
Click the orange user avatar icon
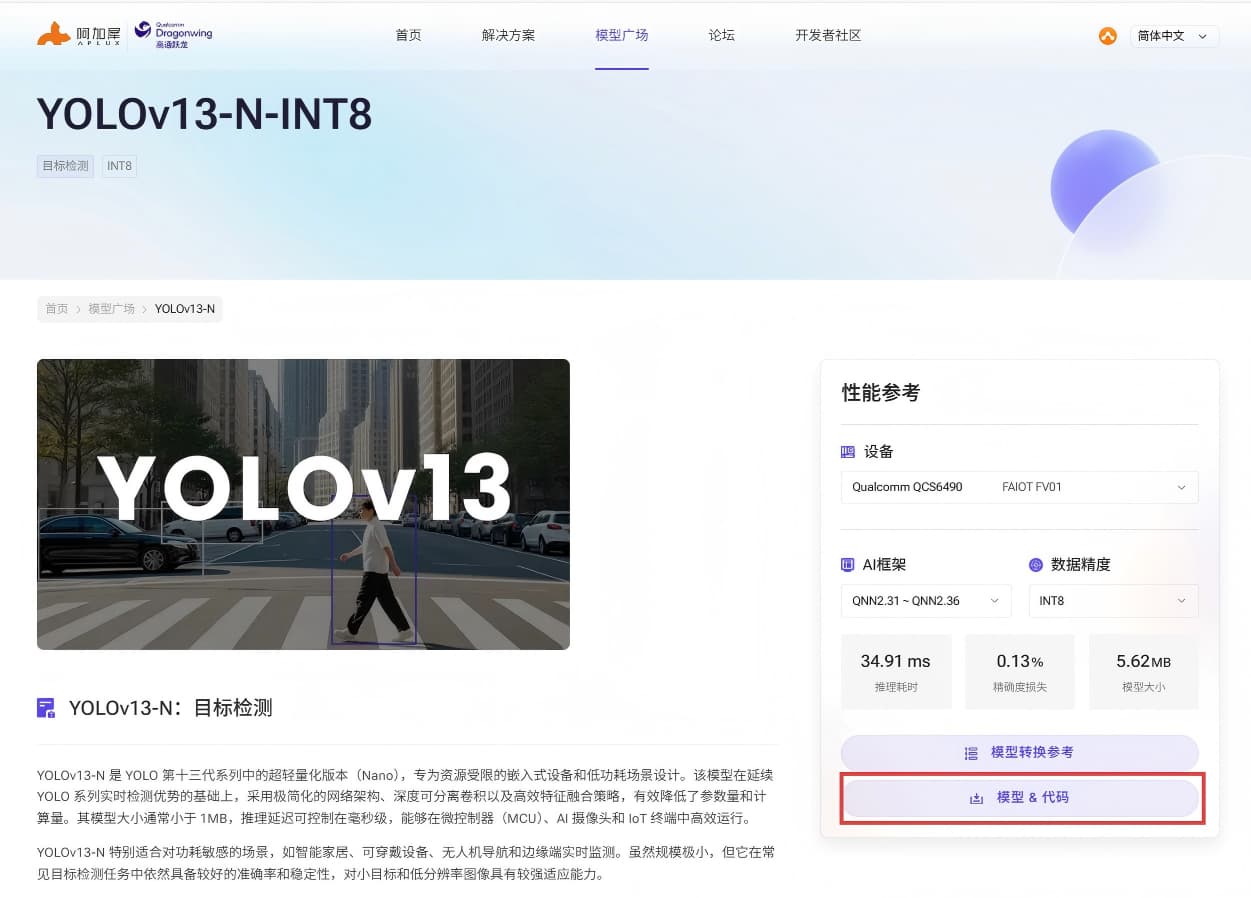(x=1107, y=36)
